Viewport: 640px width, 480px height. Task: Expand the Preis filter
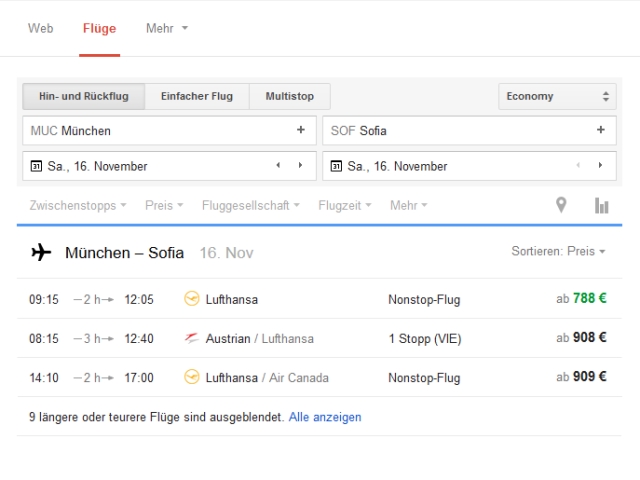point(164,205)
